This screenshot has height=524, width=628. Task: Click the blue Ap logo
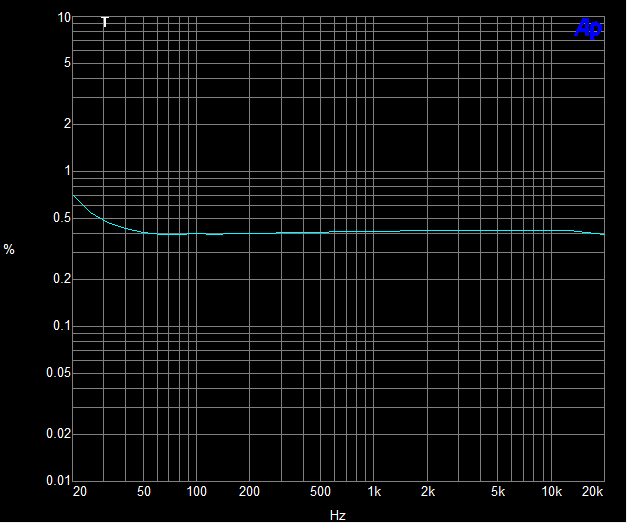click(x=588, y=29)
